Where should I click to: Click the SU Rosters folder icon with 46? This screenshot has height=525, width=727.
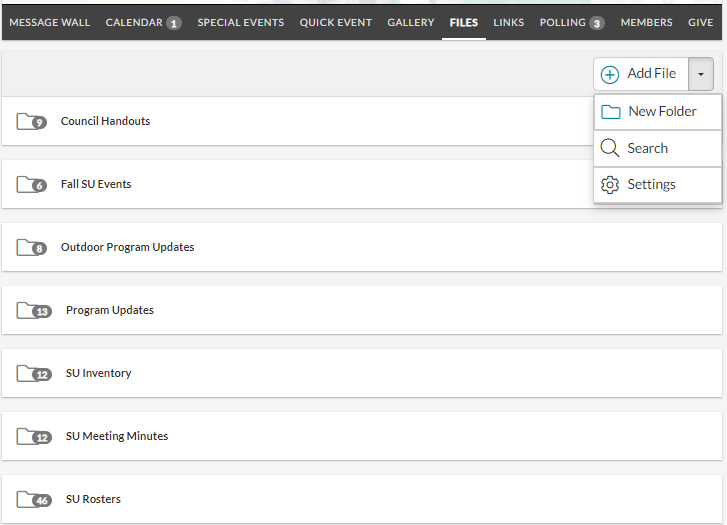[34, 499]
